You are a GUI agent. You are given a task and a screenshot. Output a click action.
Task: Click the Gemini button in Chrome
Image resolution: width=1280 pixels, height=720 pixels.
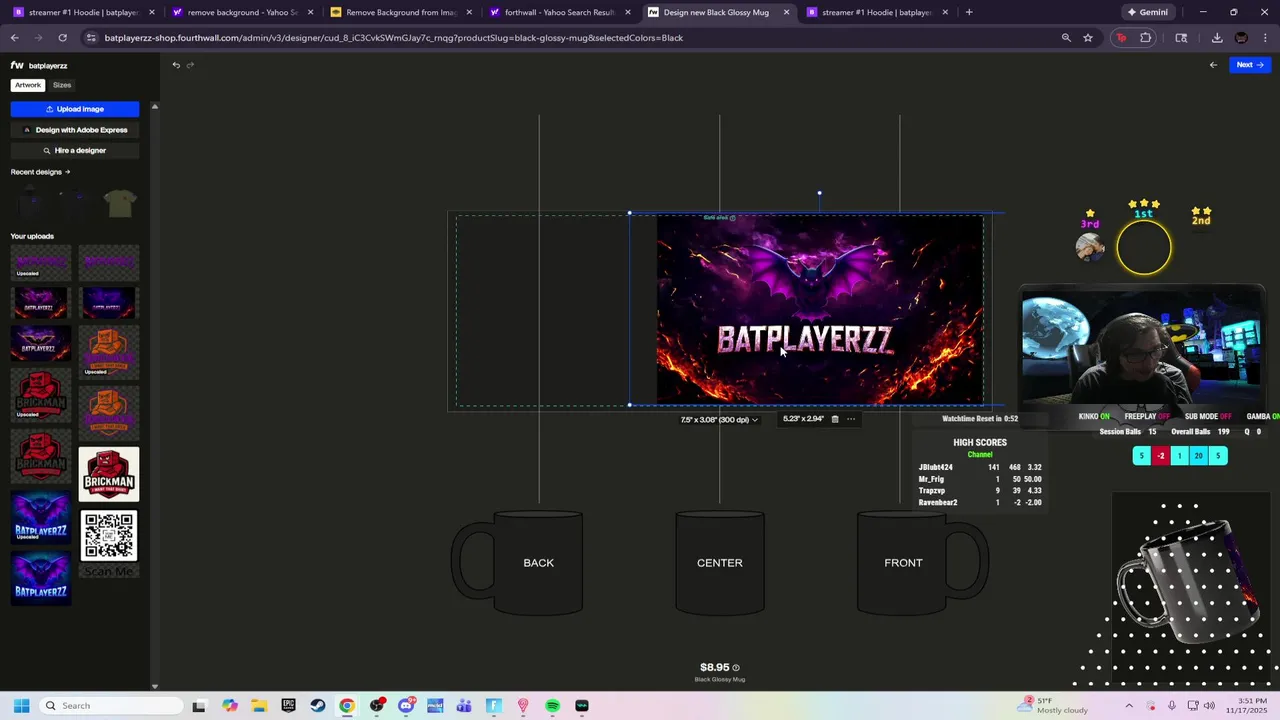tap(1147, 12)
